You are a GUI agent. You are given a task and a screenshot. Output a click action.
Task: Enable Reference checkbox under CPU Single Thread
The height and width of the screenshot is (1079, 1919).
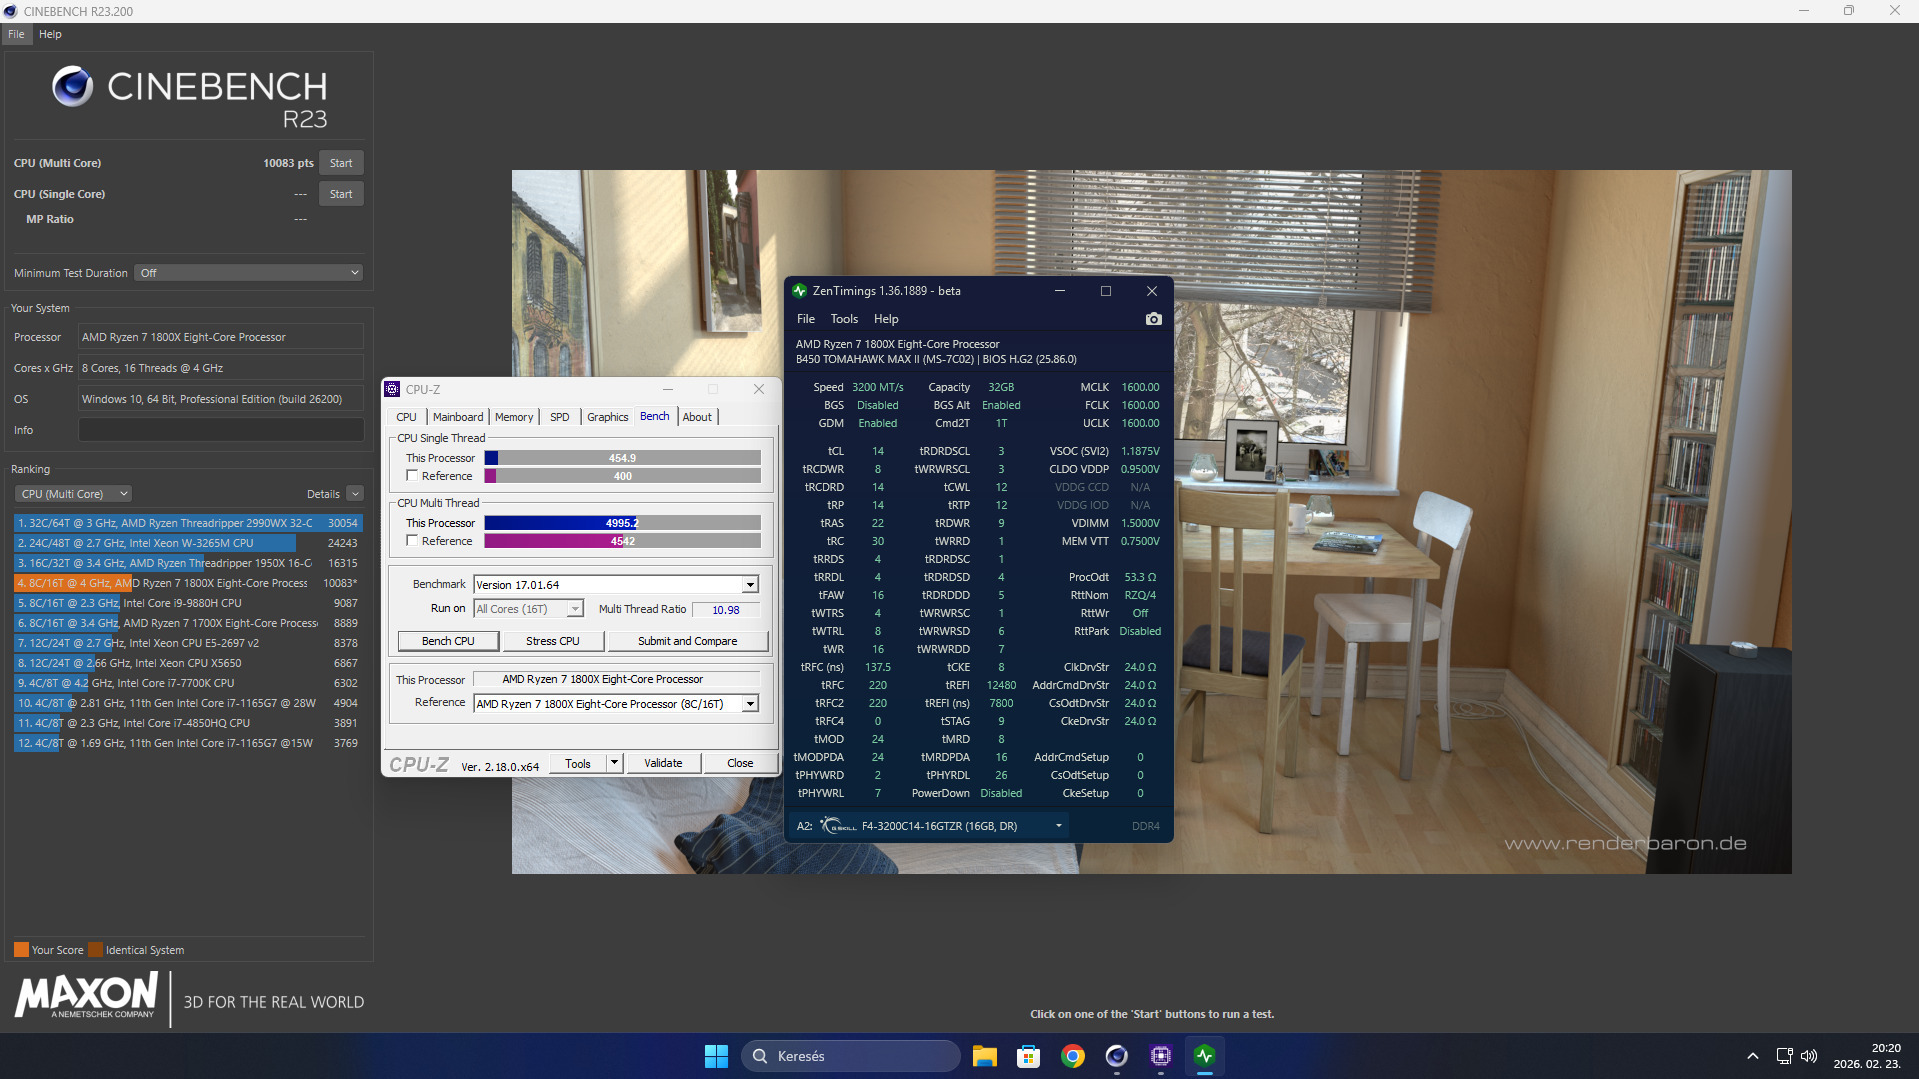(x=412, y=476)
